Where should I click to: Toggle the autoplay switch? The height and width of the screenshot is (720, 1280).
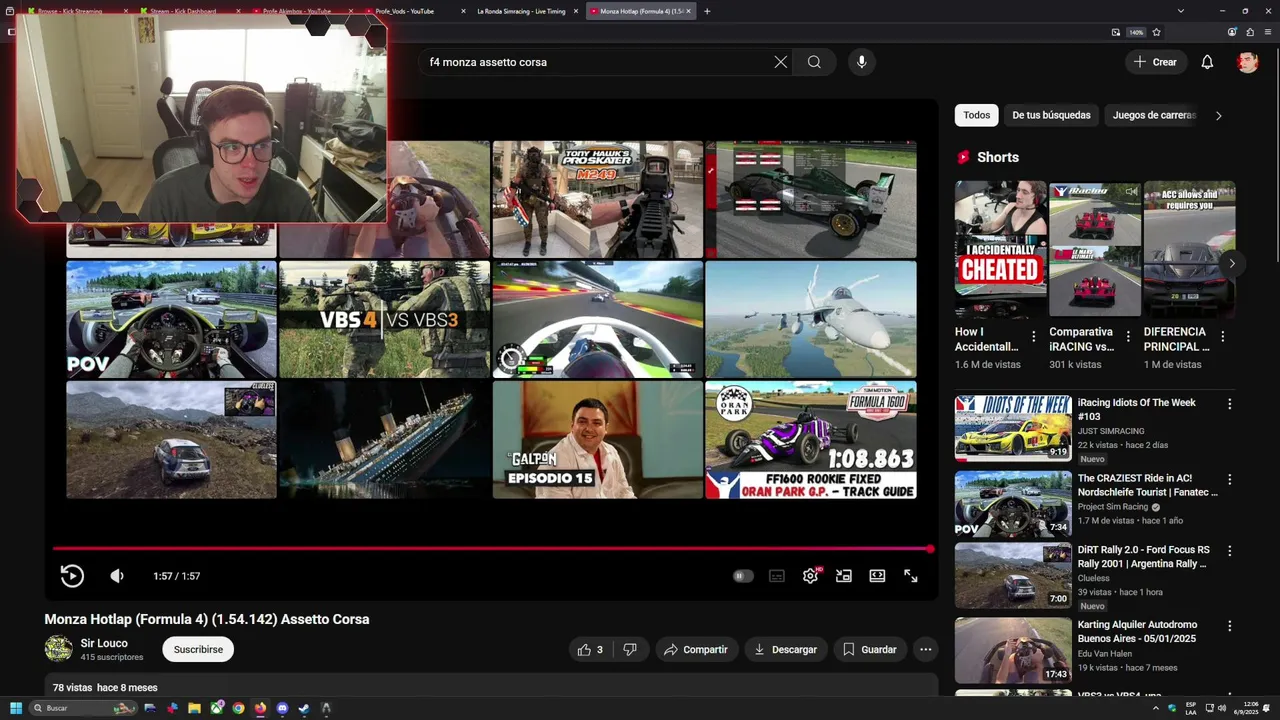coord(743,576)
